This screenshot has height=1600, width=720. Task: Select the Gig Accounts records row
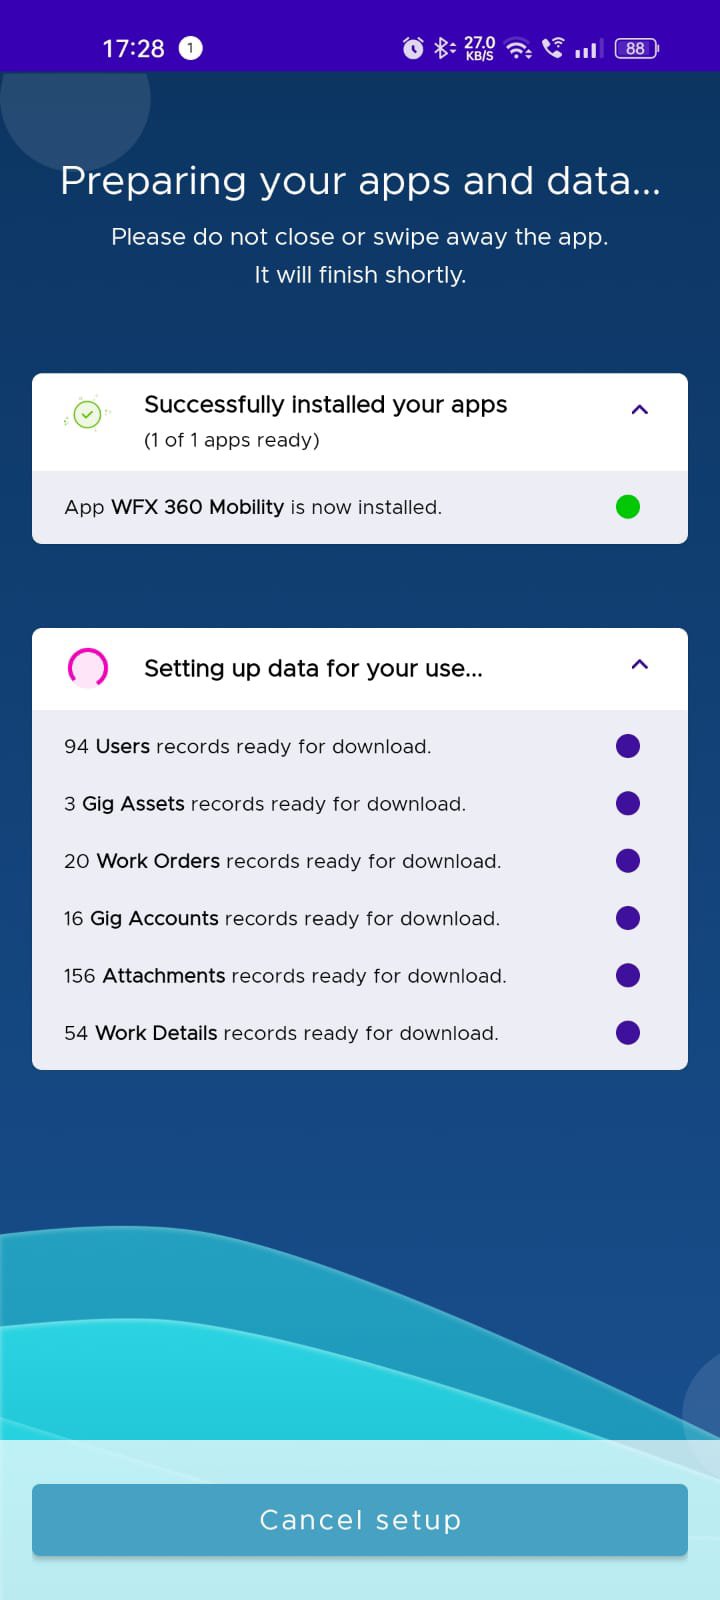coord(283,918)
